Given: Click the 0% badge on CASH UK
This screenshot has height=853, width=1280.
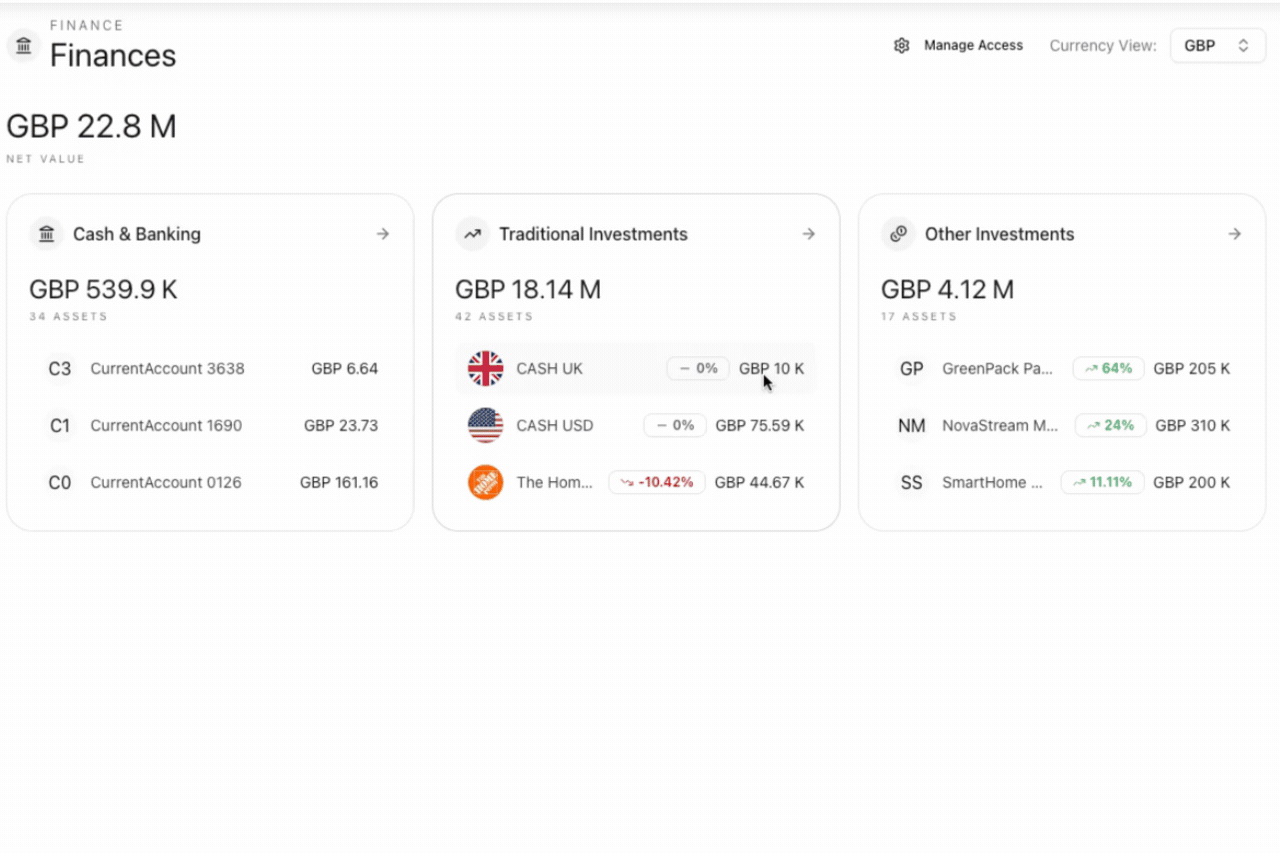Looking at the screenshot, I should click(x=698, y=369).
